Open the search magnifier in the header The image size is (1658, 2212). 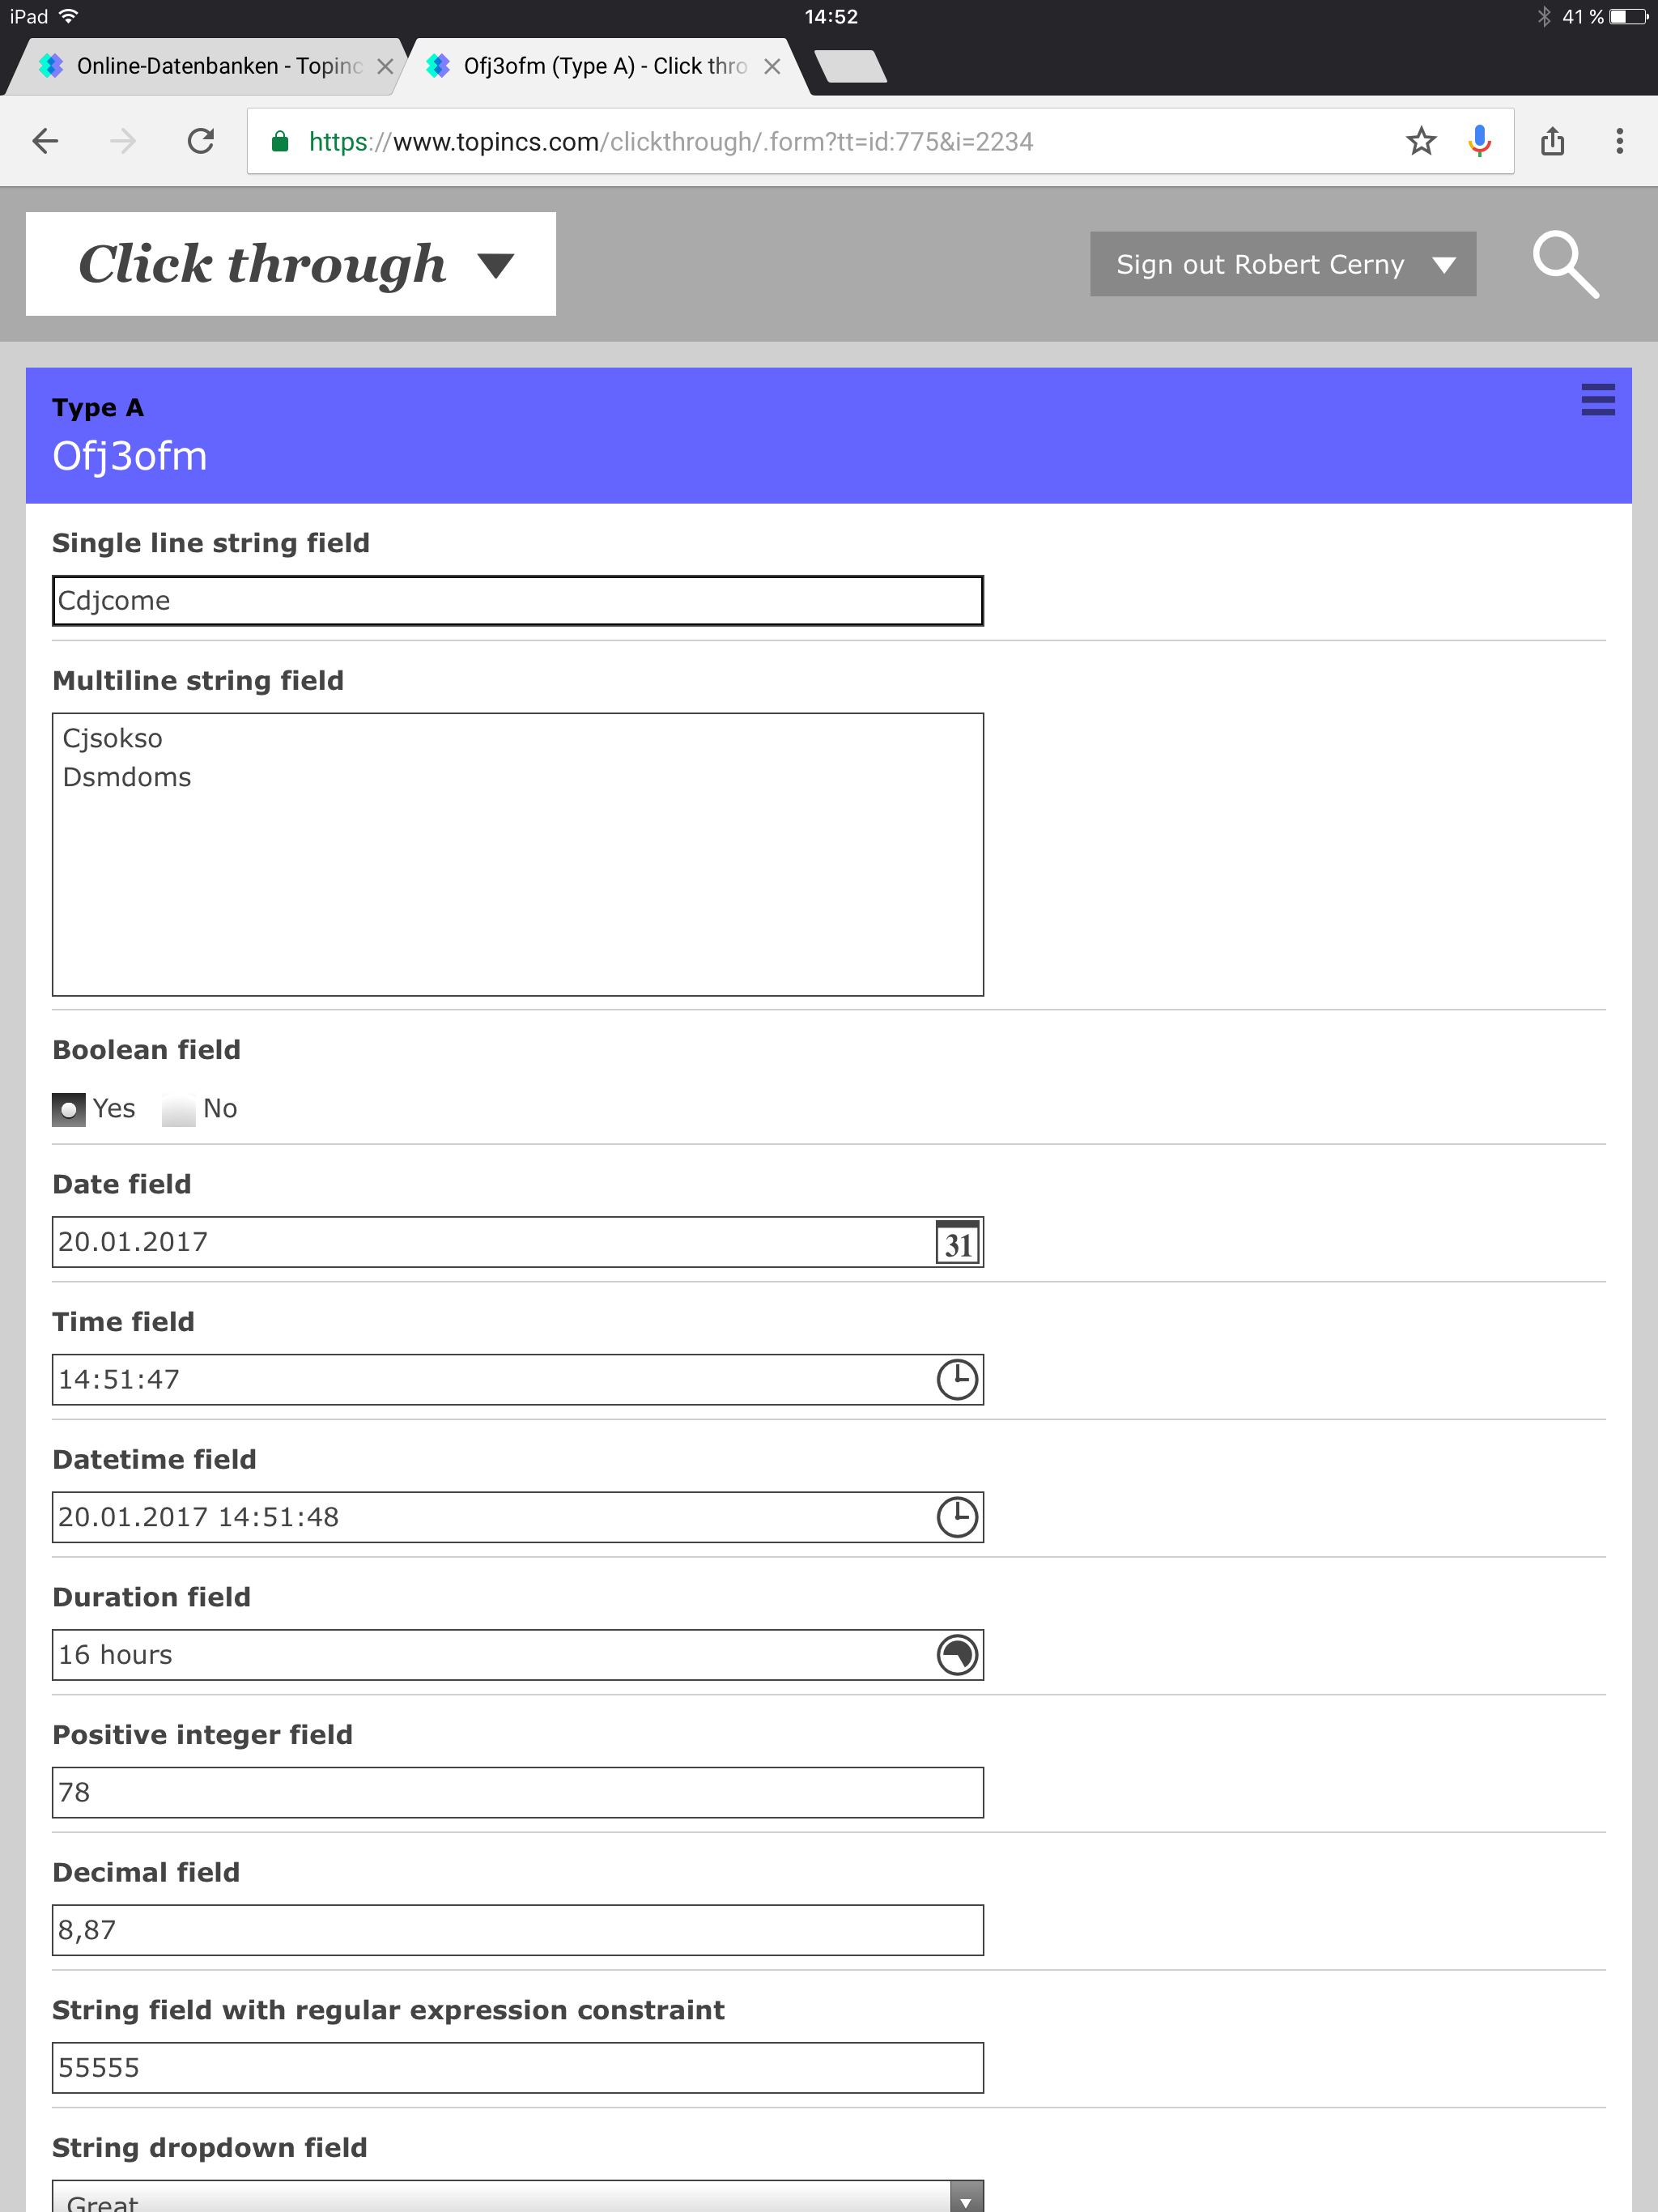[x=1564, y=265]
